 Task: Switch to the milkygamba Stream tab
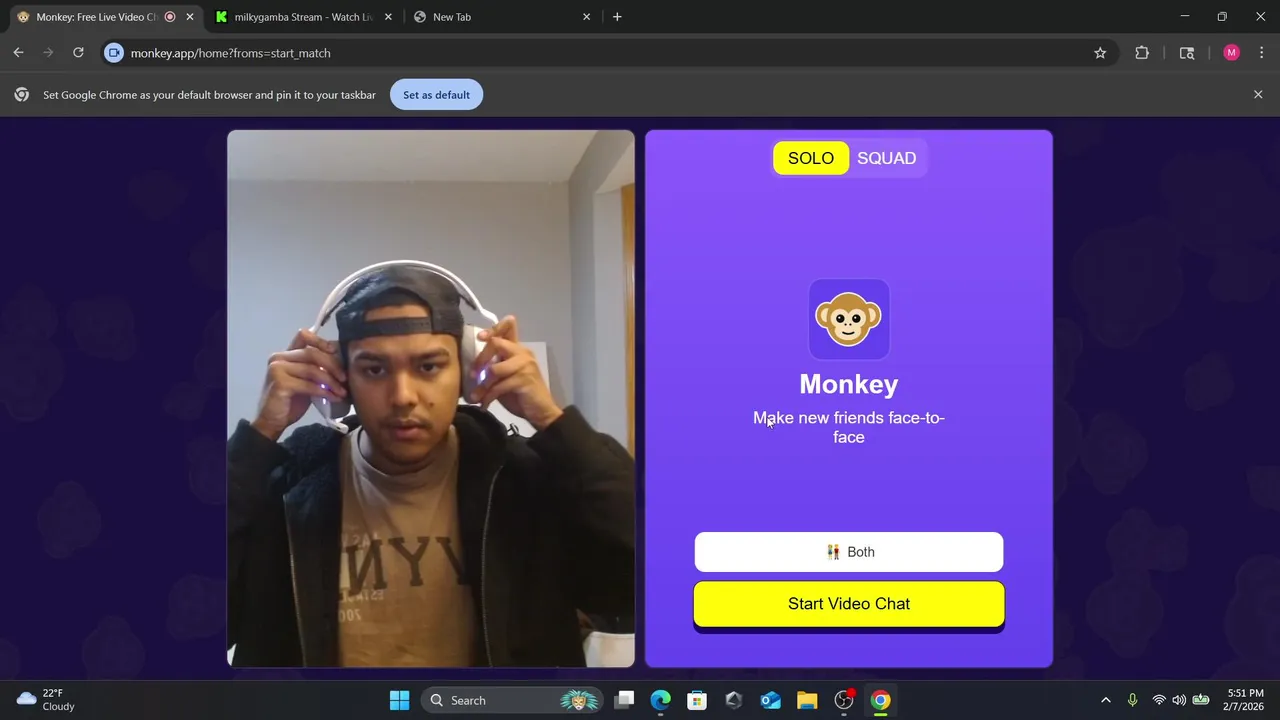click(303, 17)
